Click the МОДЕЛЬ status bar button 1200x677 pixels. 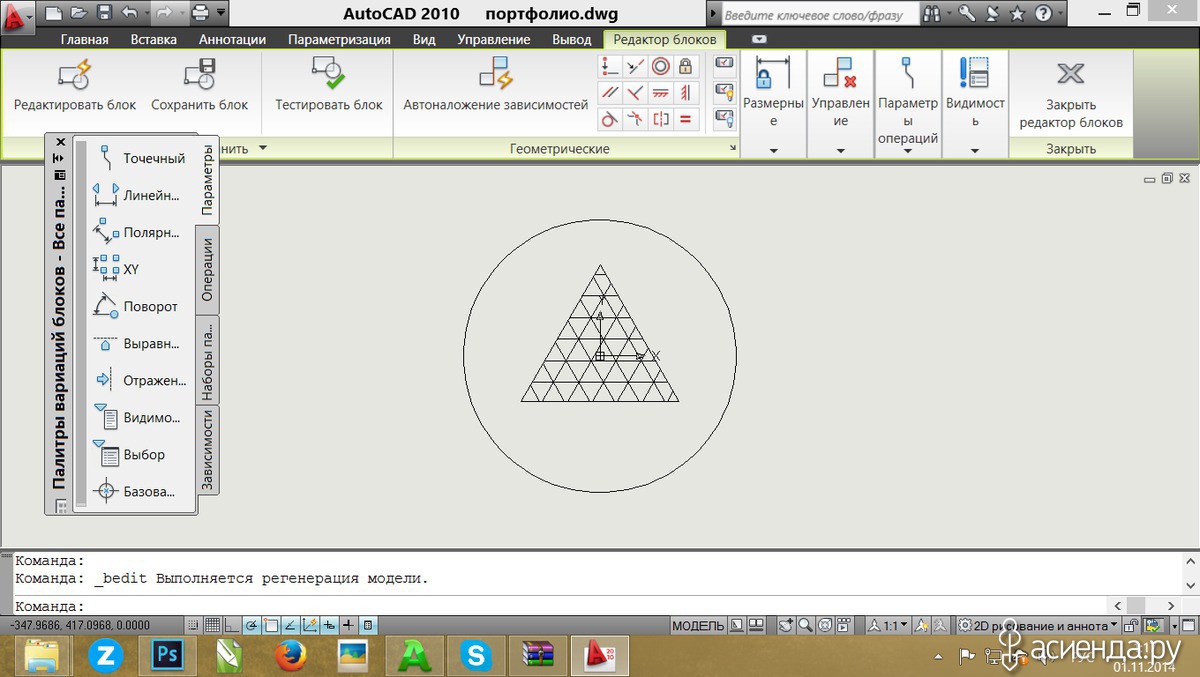[697, 626]
